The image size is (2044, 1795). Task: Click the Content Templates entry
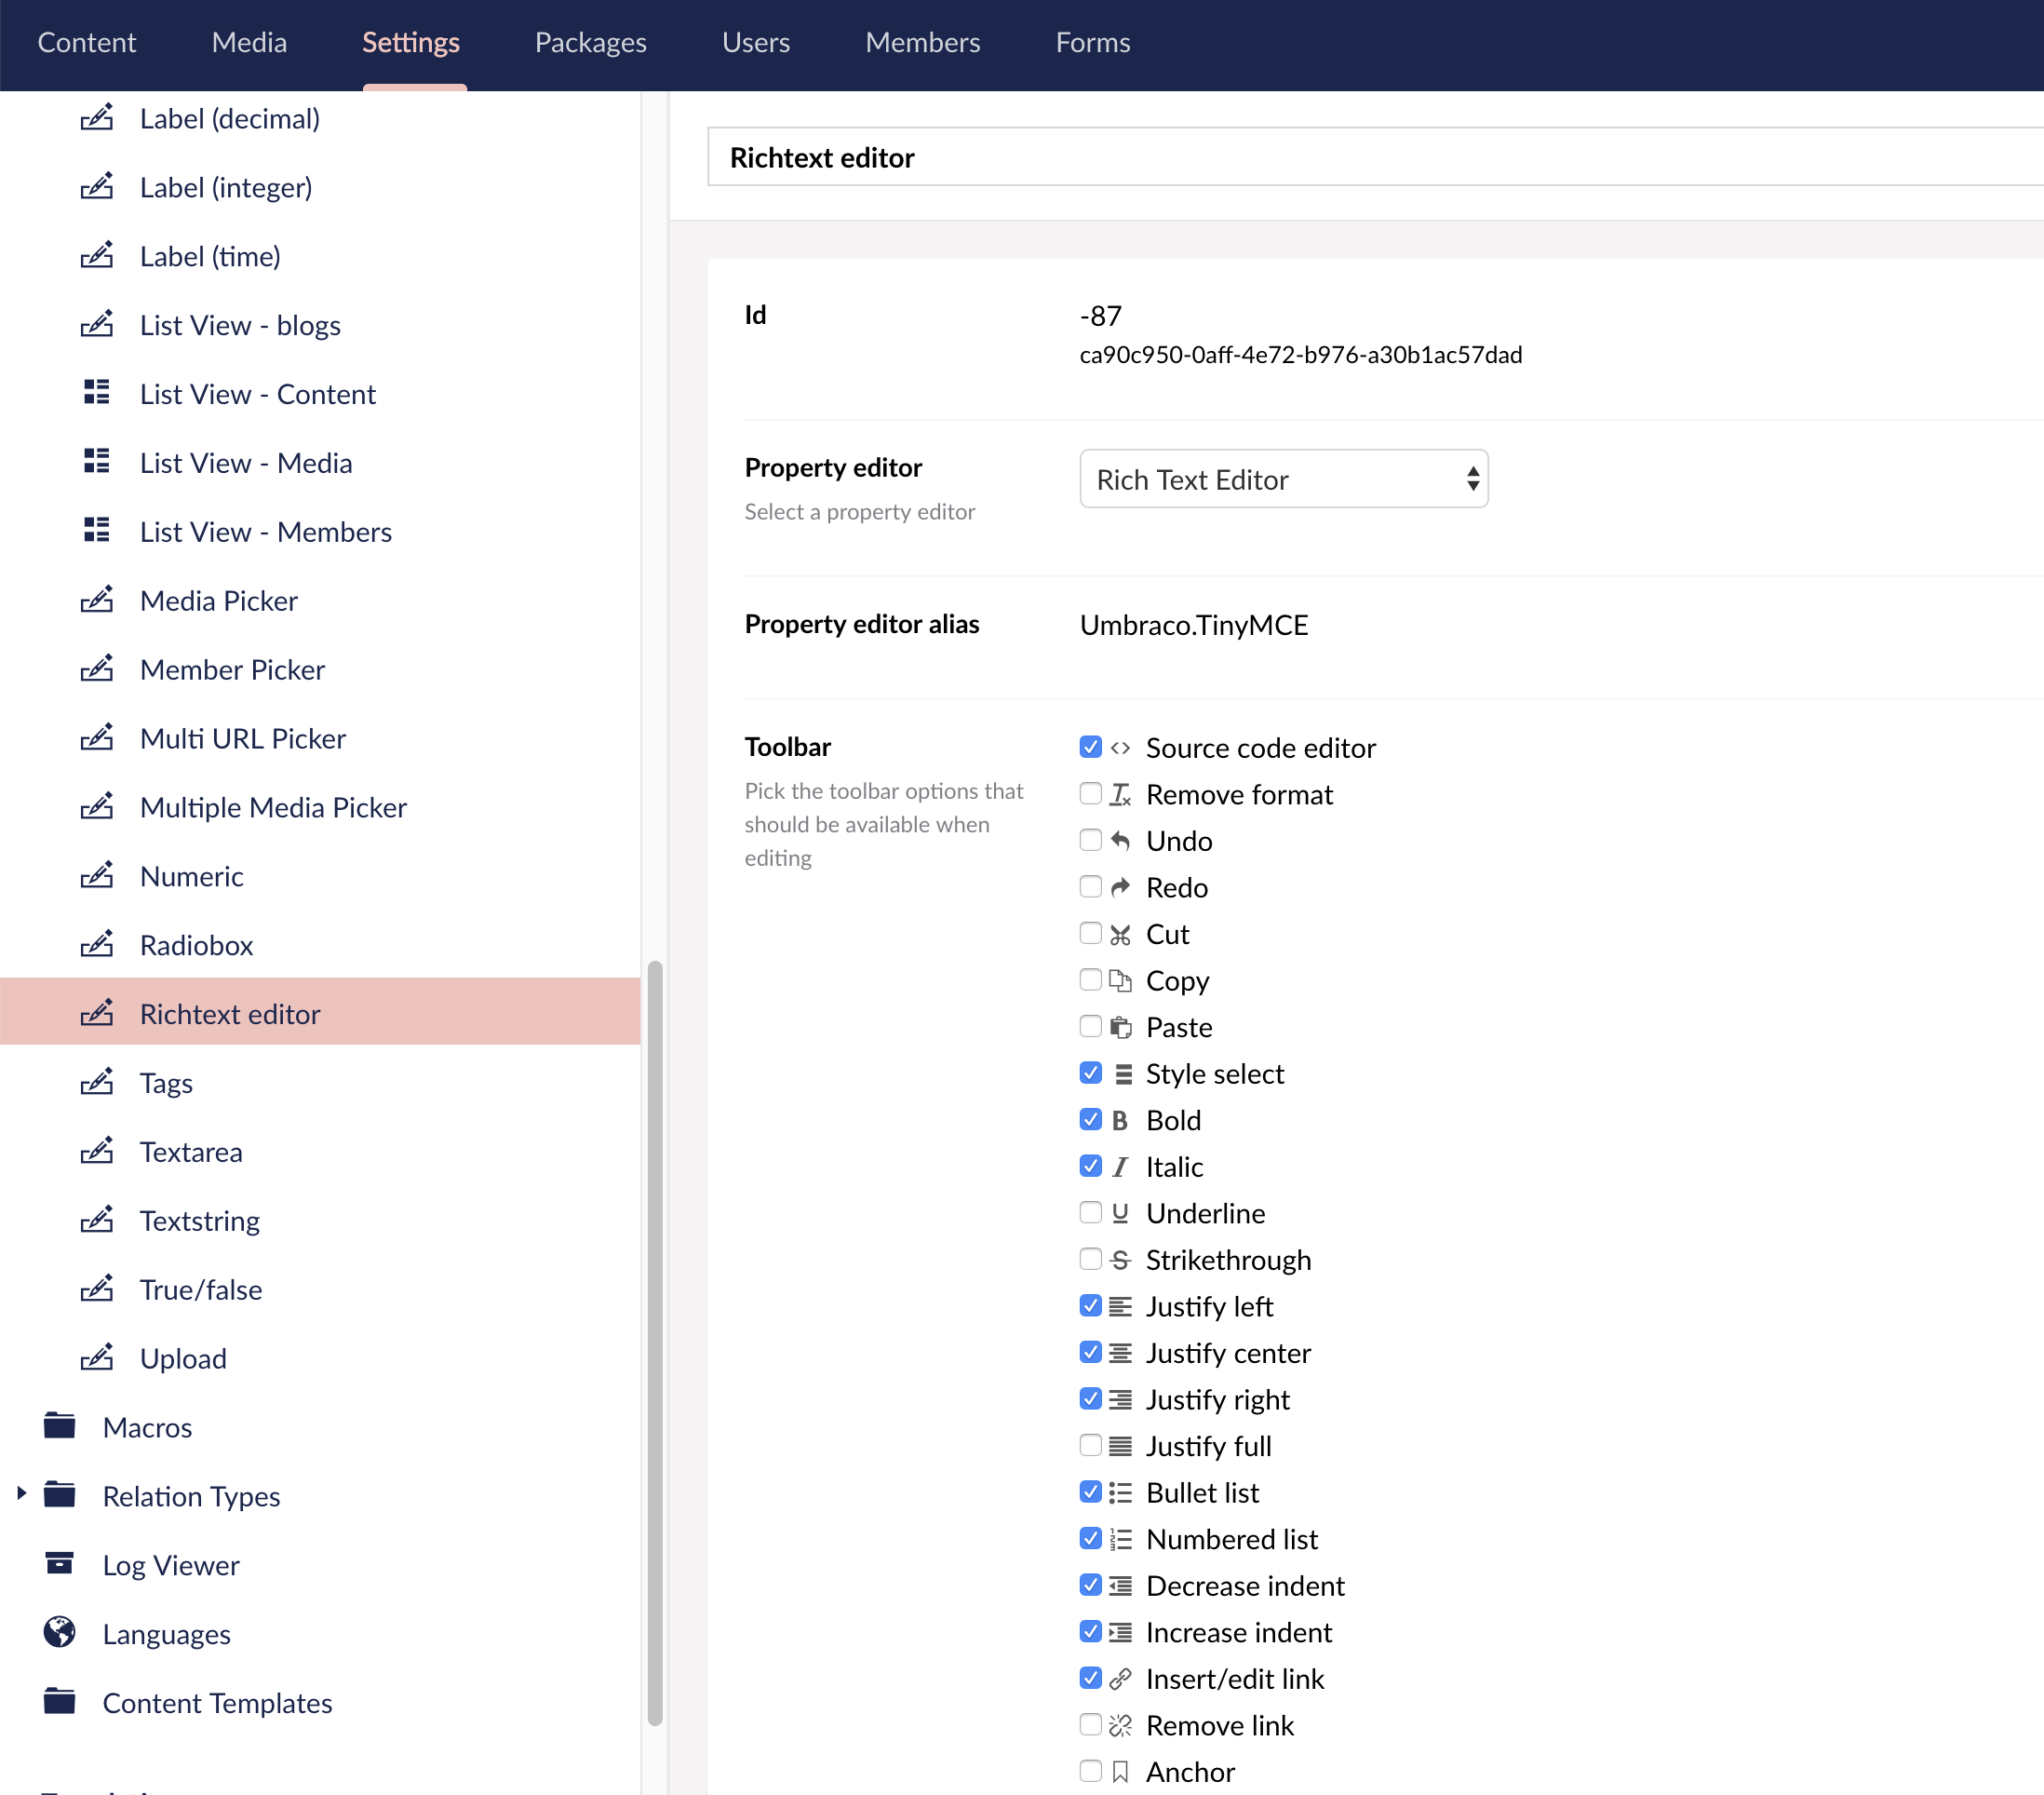(x=218, y=1702)
